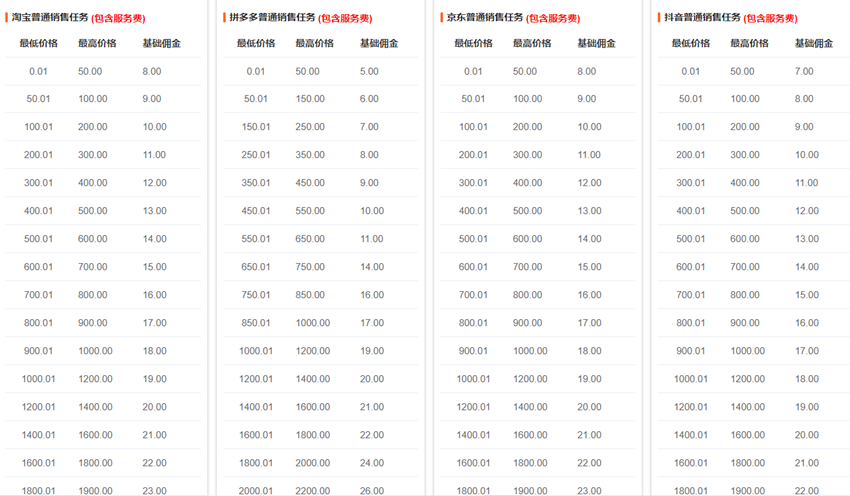
Task: Click 14.00 commission in the 京东 table
Action: [589, 239]
